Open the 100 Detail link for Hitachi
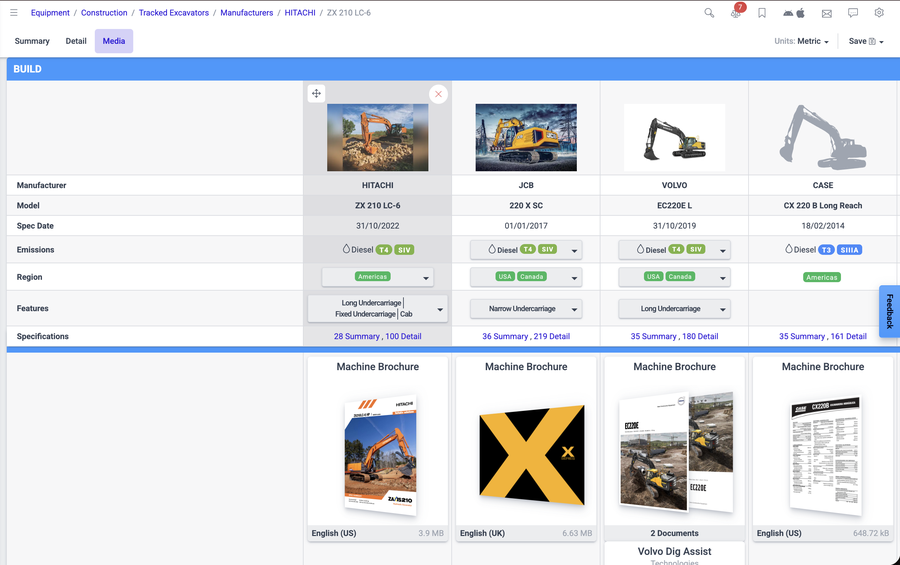 (x=403, y=336)
